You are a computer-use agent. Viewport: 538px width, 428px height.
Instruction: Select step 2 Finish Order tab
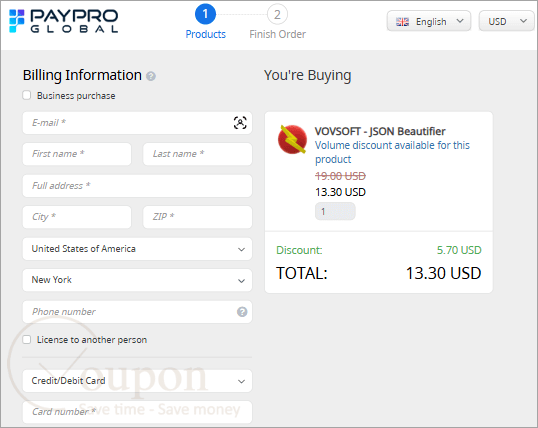pos(277,22)
